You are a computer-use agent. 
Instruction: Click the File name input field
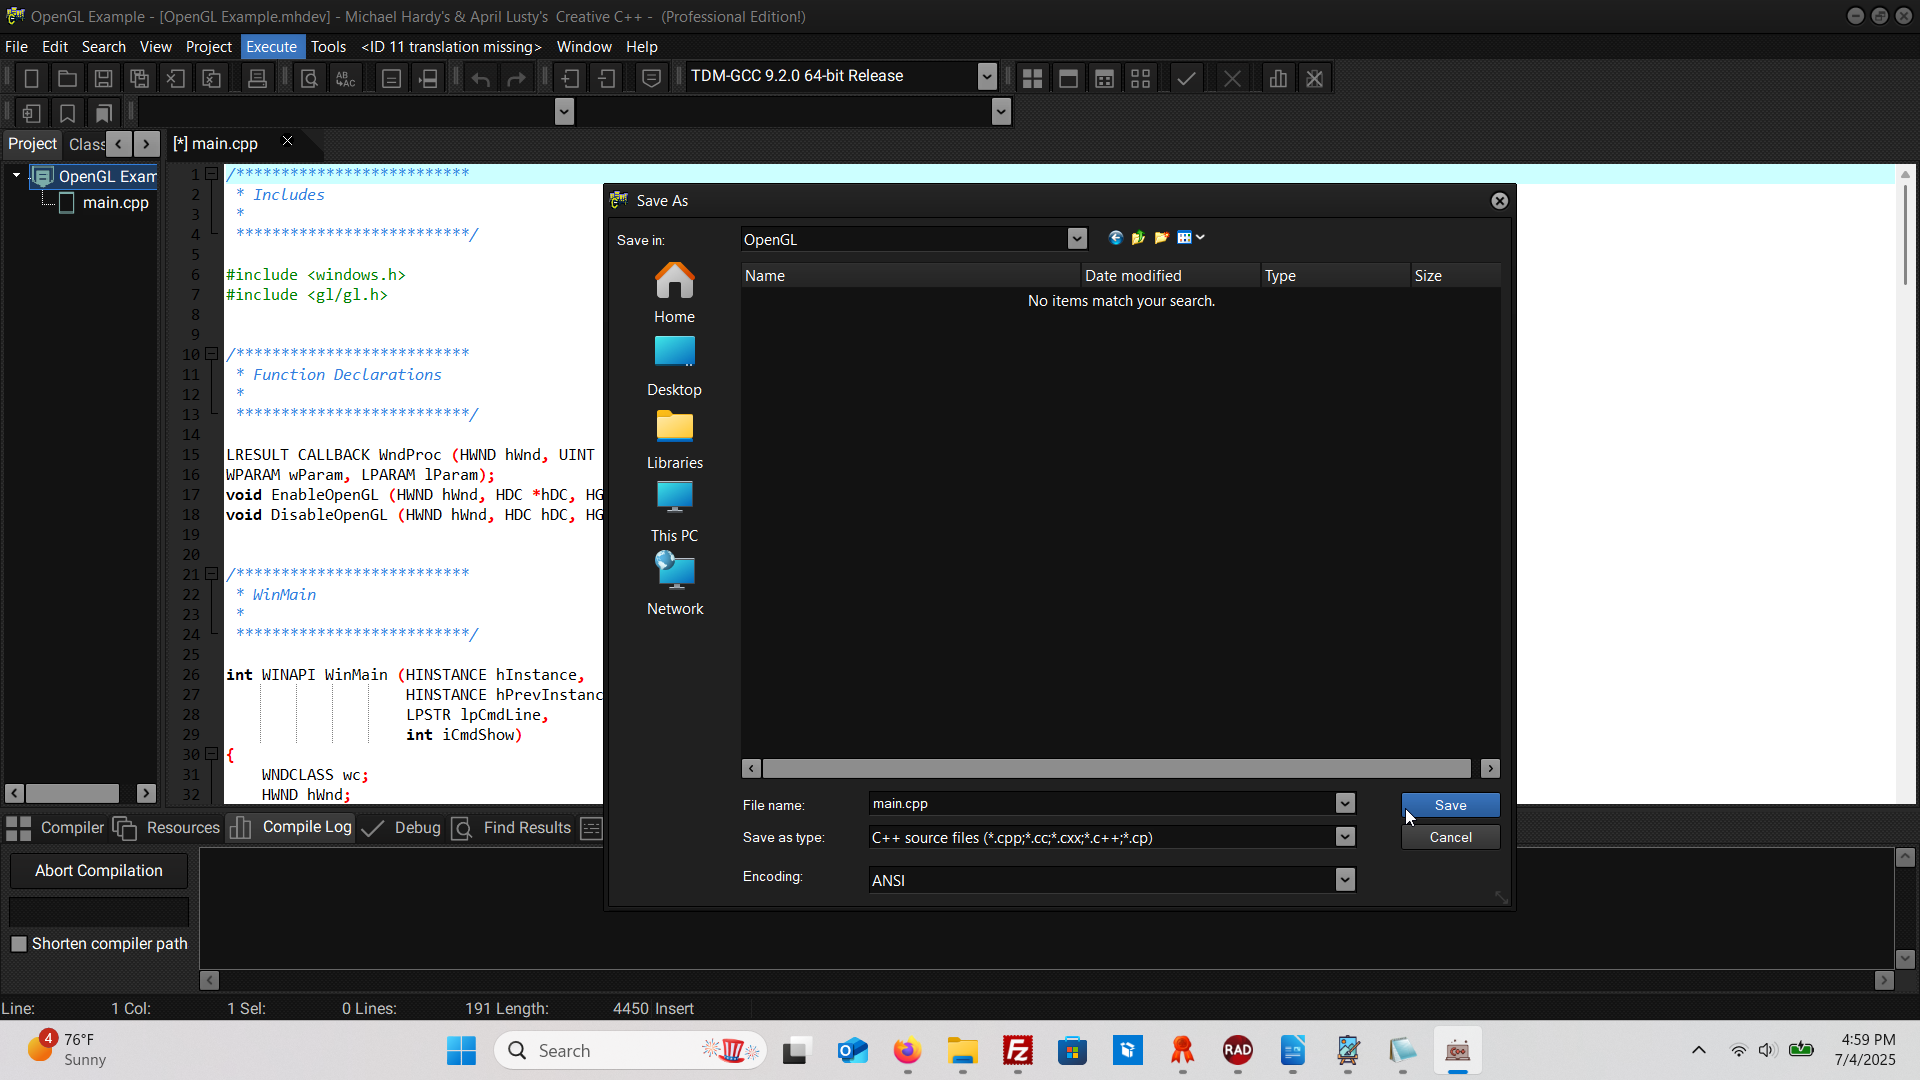pos(1102,803)
